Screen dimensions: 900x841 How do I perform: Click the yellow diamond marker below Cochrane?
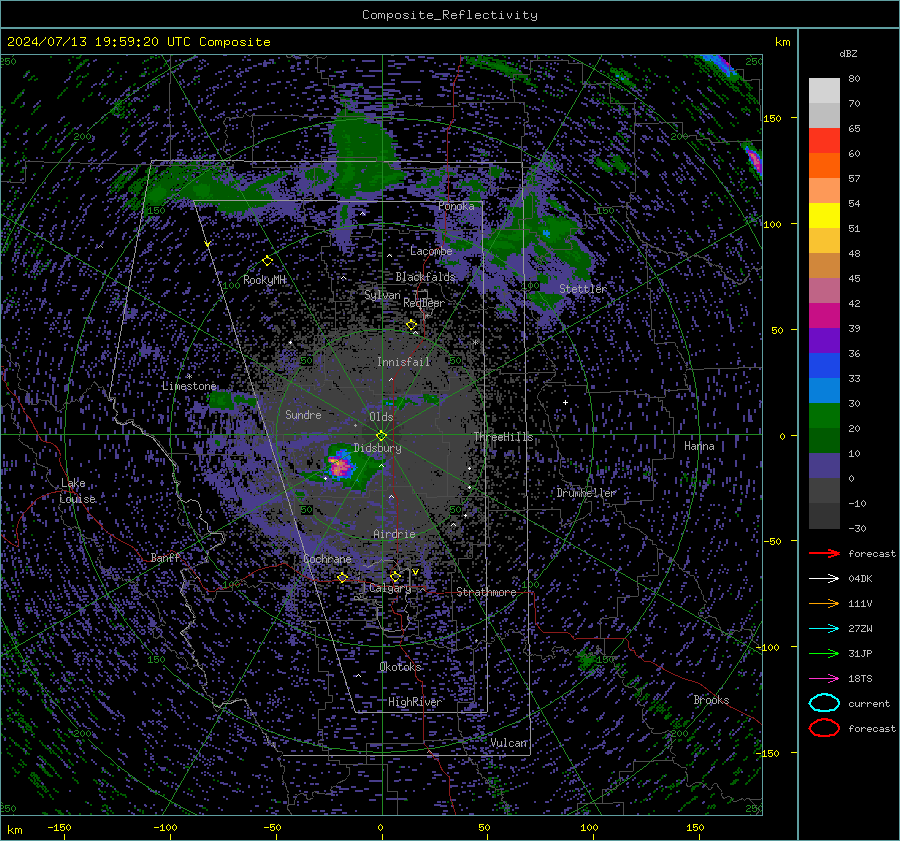[343, 577]
